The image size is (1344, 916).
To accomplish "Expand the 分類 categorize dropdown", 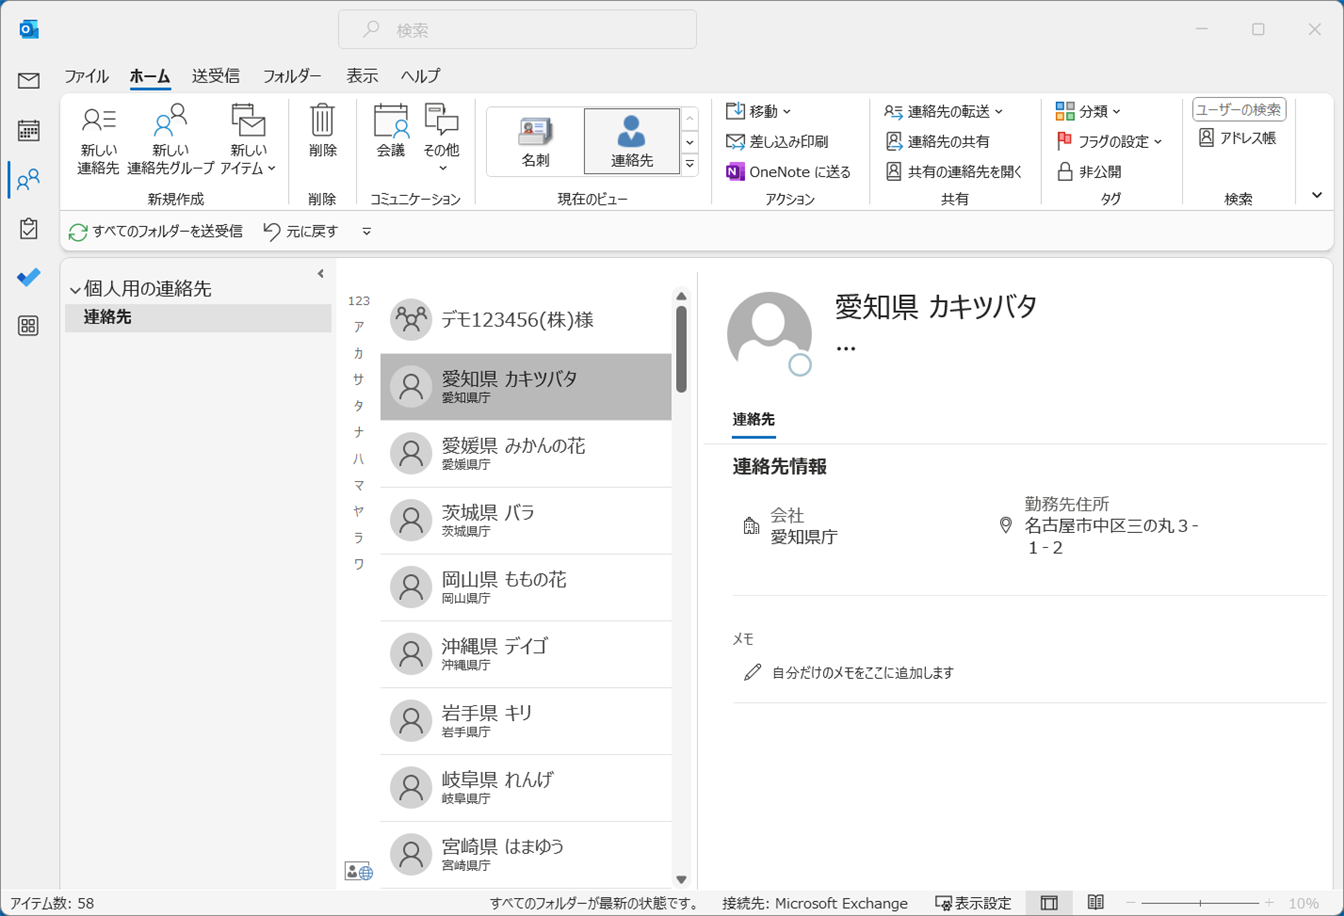I will click(1089, 111).
